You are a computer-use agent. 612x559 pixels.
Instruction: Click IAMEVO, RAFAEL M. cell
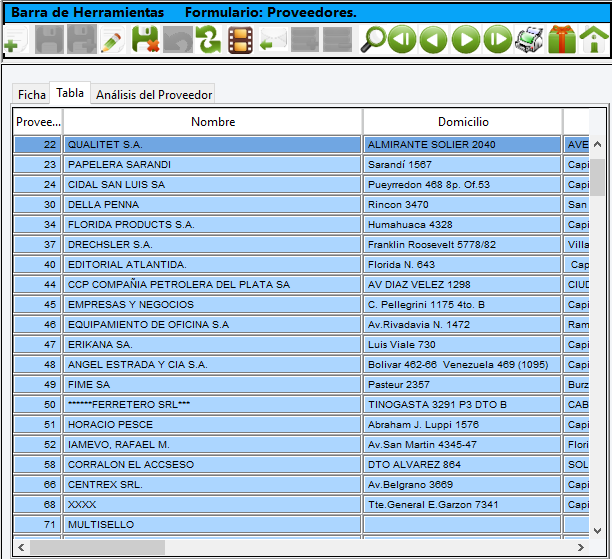pos(212,444)
